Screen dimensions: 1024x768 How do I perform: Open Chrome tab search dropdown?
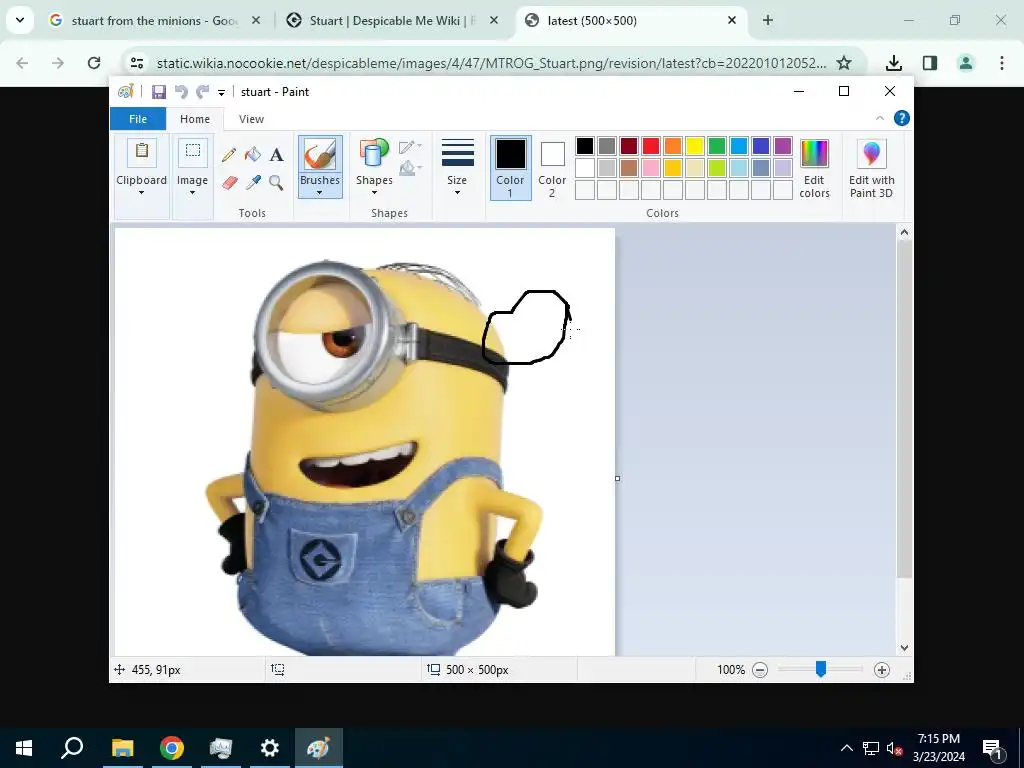(x=20, y=20)
